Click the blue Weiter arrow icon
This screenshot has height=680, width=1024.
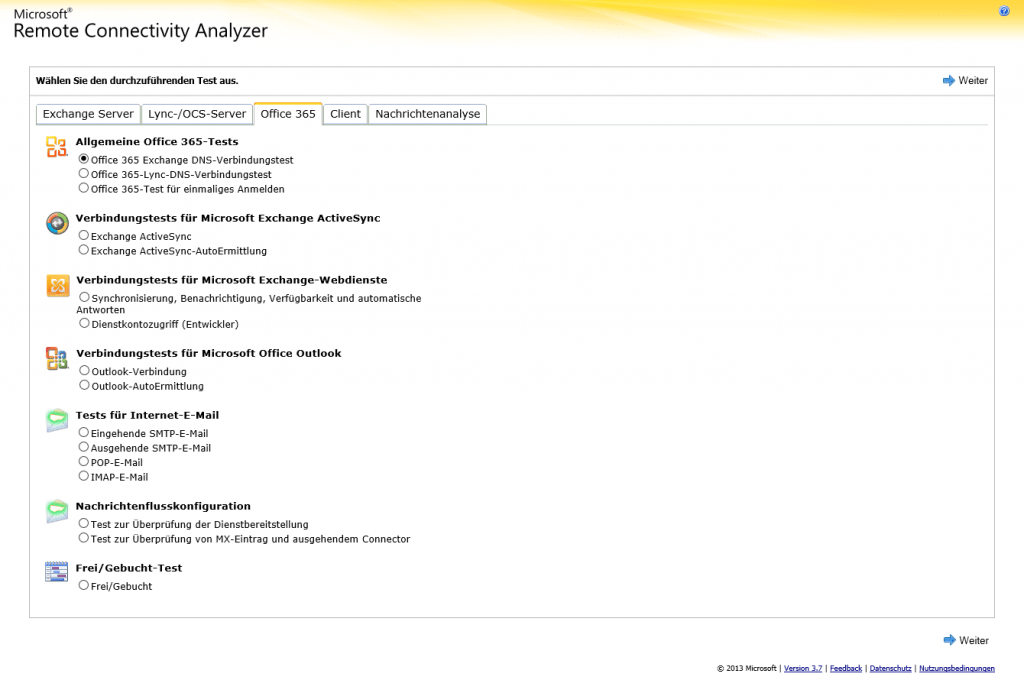coord(948,81)
